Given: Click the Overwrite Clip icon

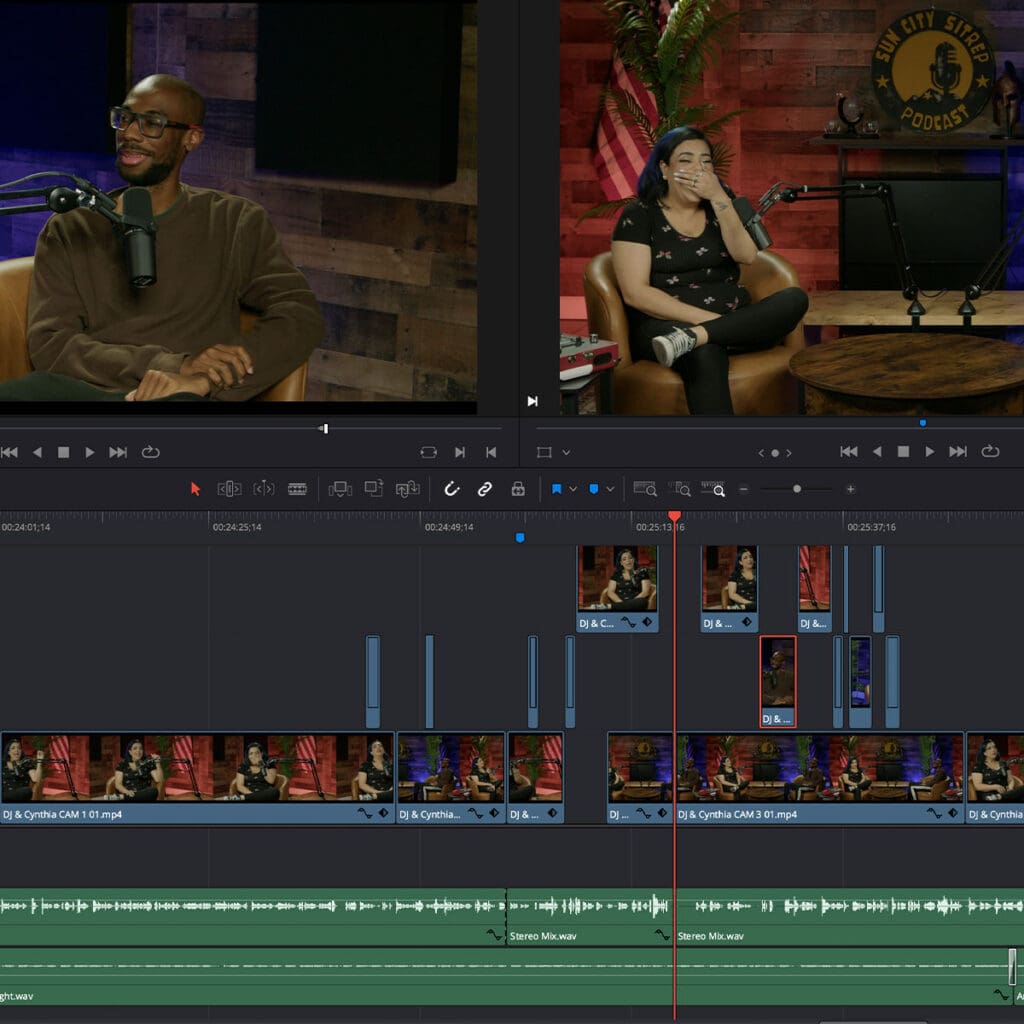Looking at the screenshot, I should [x=374, y=489].
